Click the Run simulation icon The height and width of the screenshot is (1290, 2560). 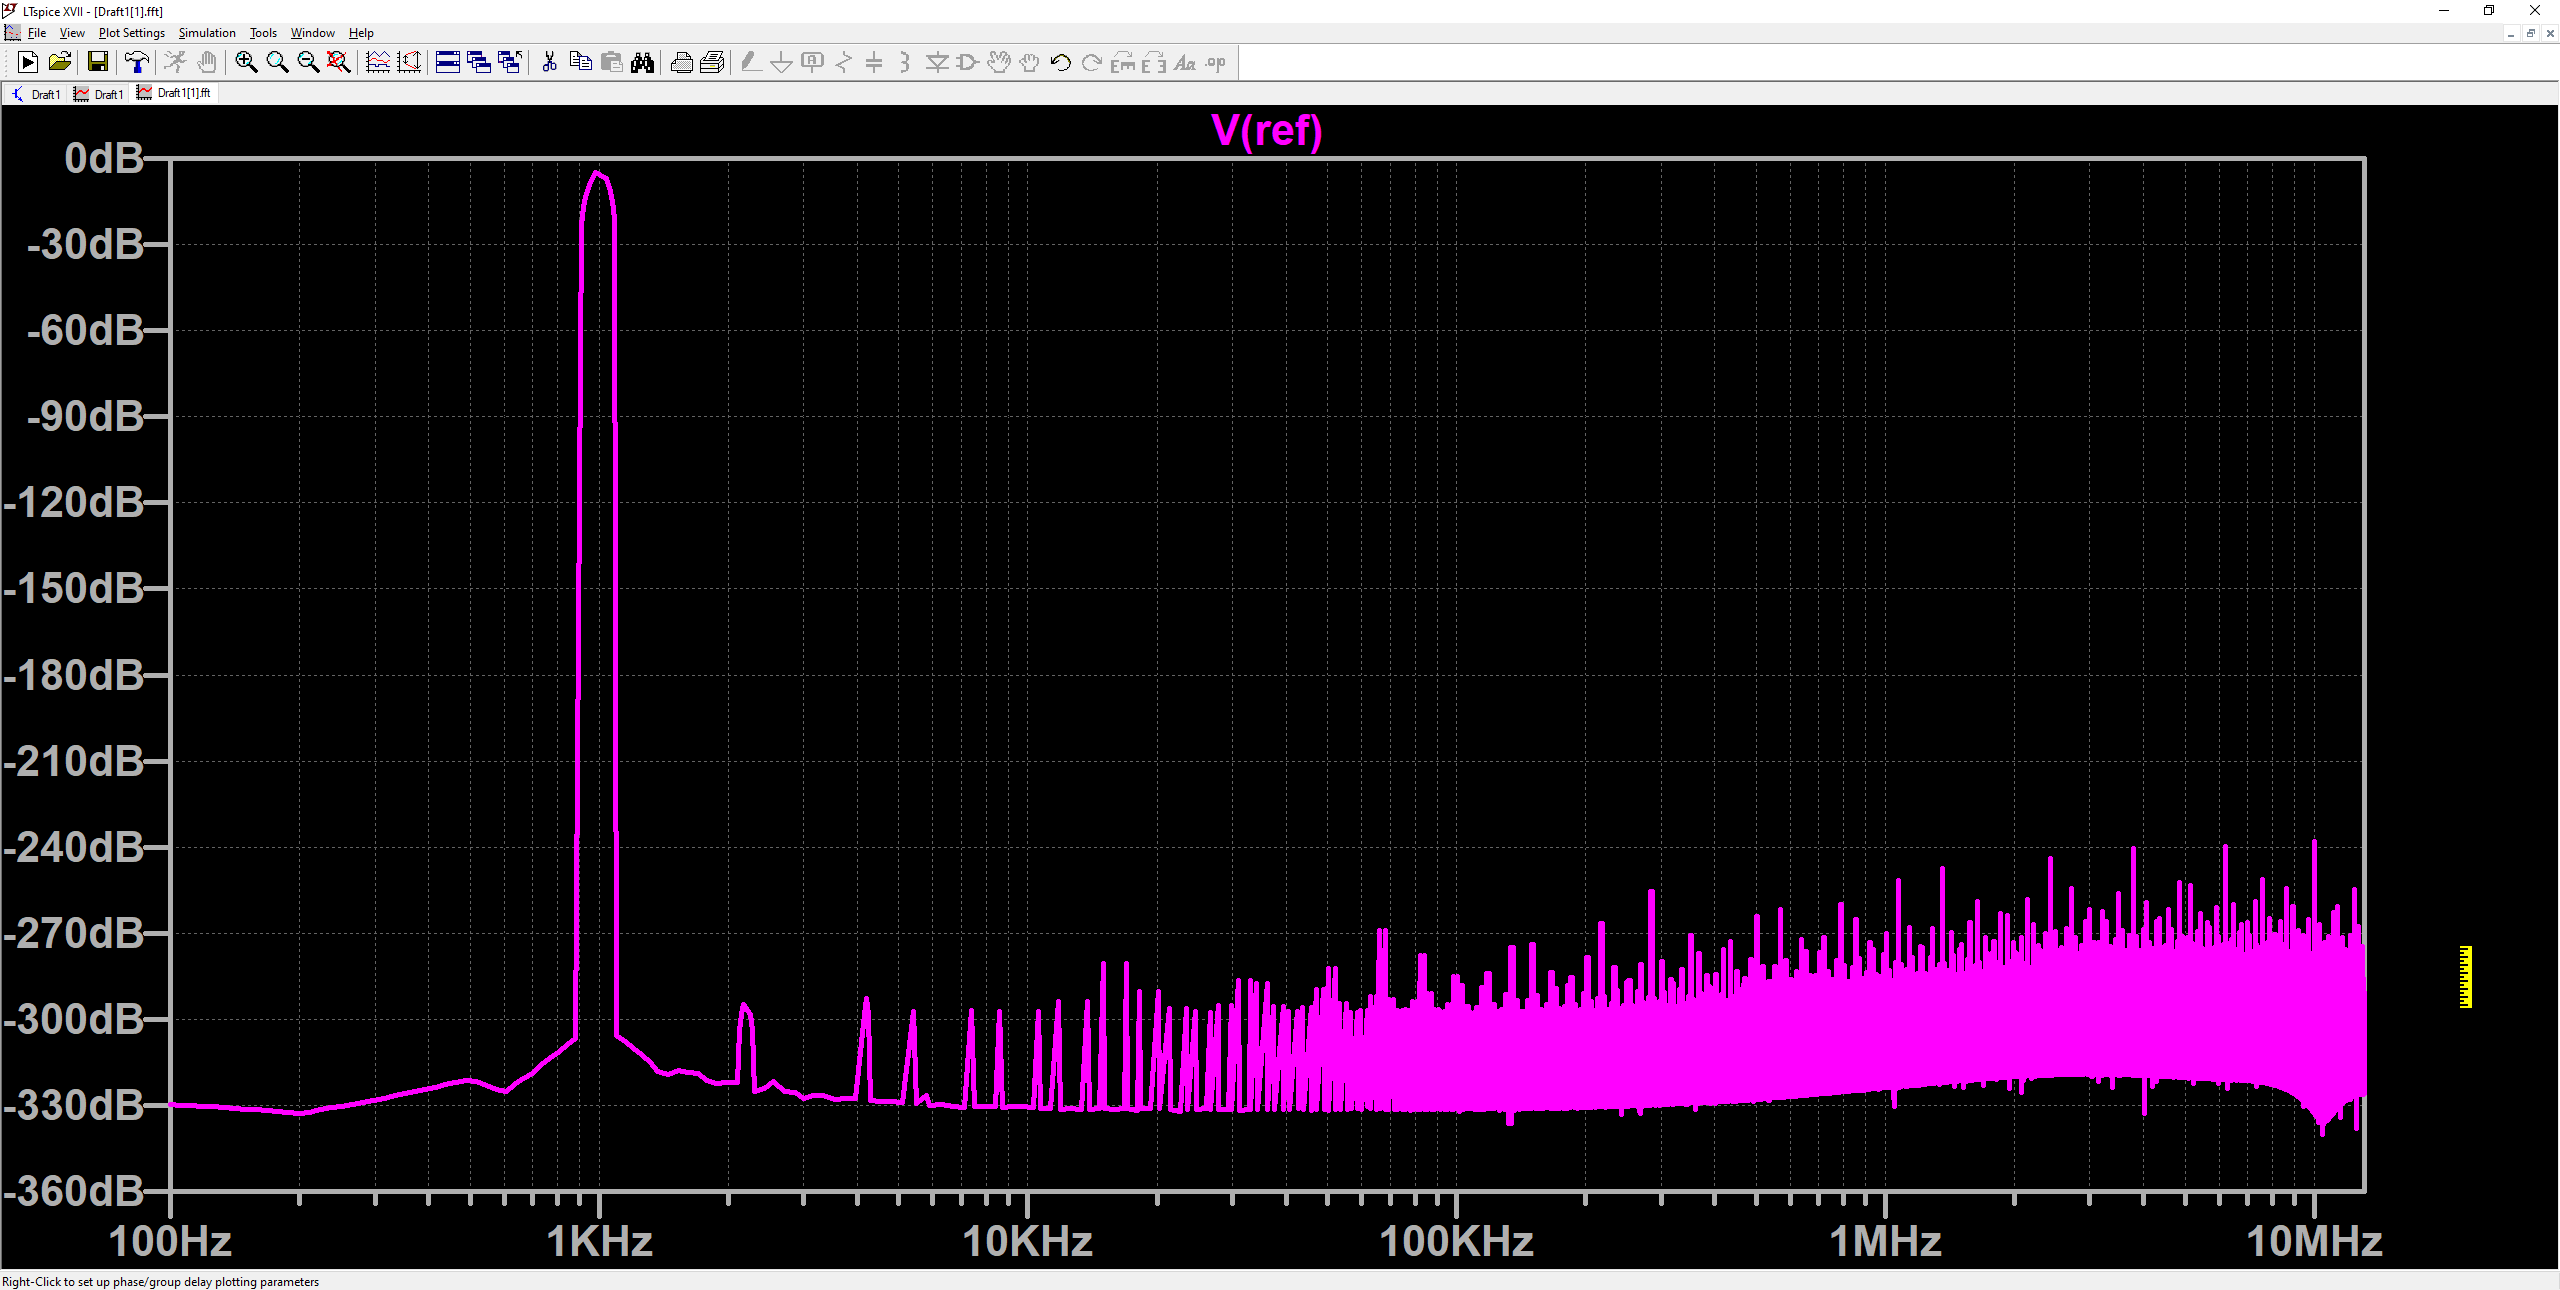[x=28, y=63]
